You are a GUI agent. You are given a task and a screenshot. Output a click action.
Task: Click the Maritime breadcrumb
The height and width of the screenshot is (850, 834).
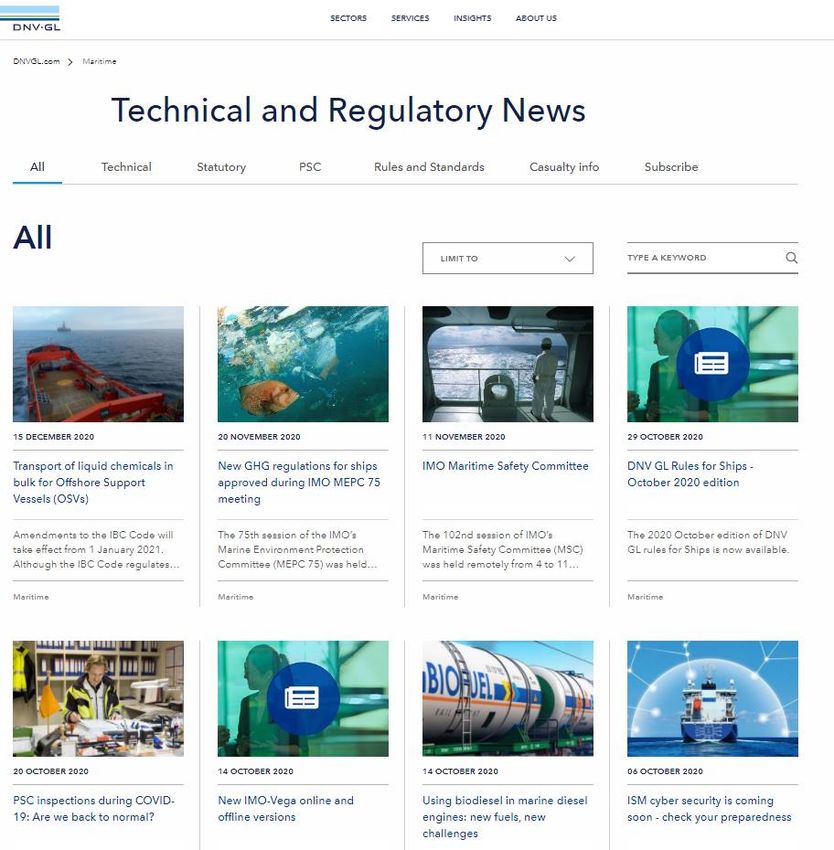coord(99,61)
